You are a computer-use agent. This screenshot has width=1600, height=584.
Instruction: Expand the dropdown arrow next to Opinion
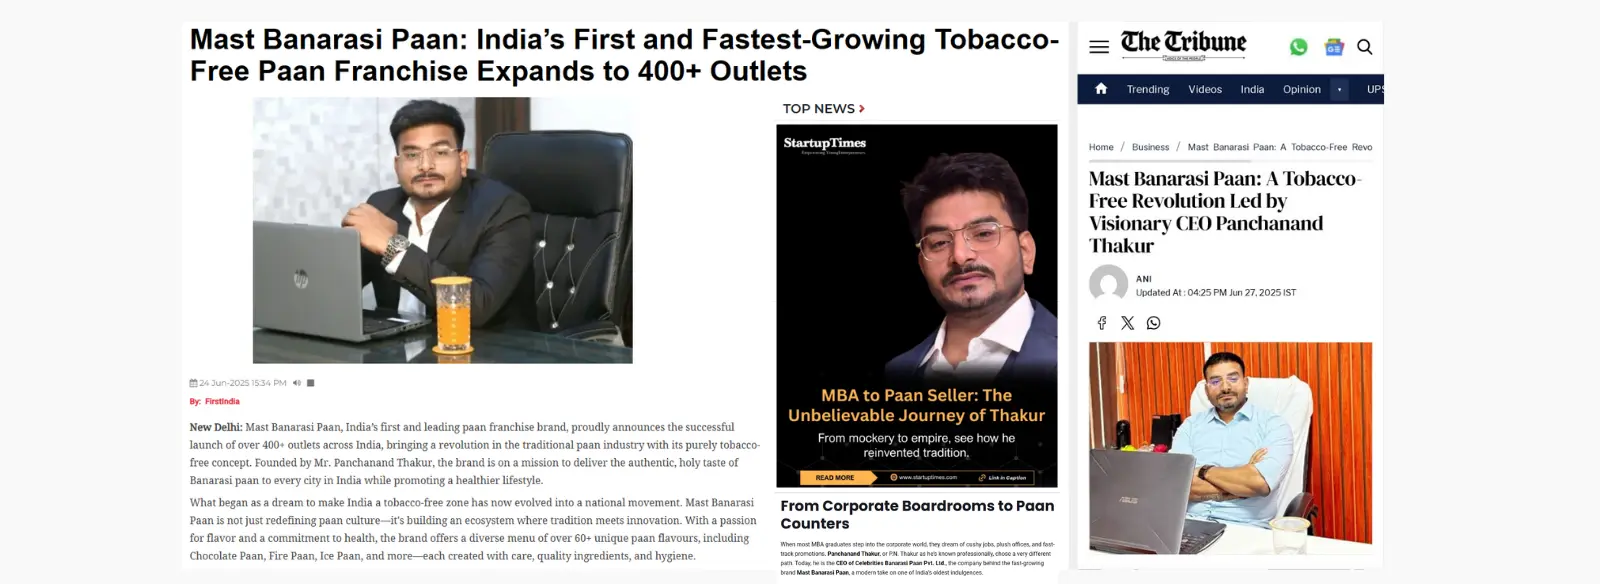point(1340,89)
